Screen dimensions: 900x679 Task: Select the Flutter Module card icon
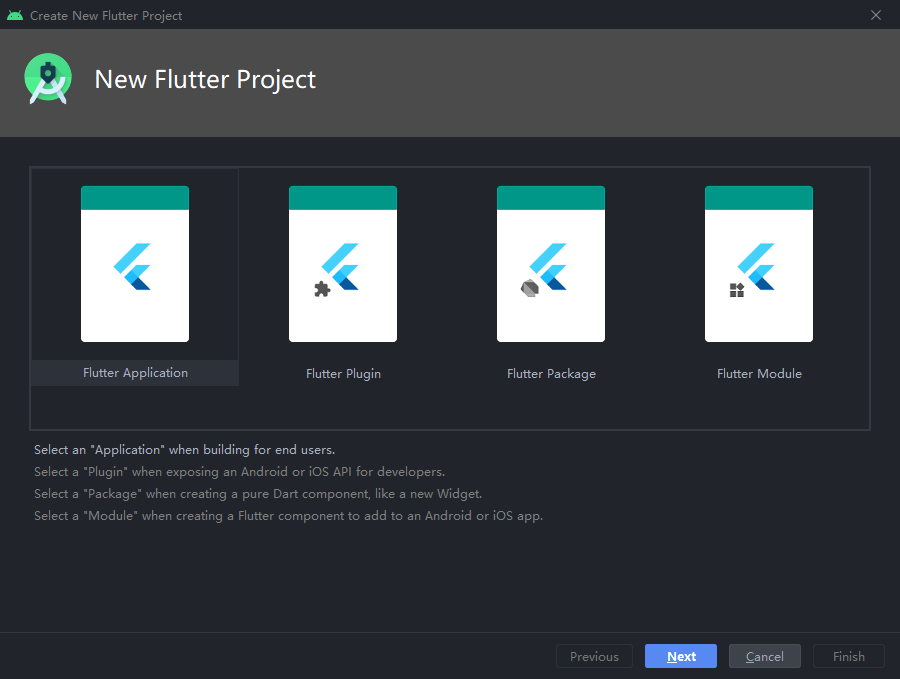(x=759, y=264)
